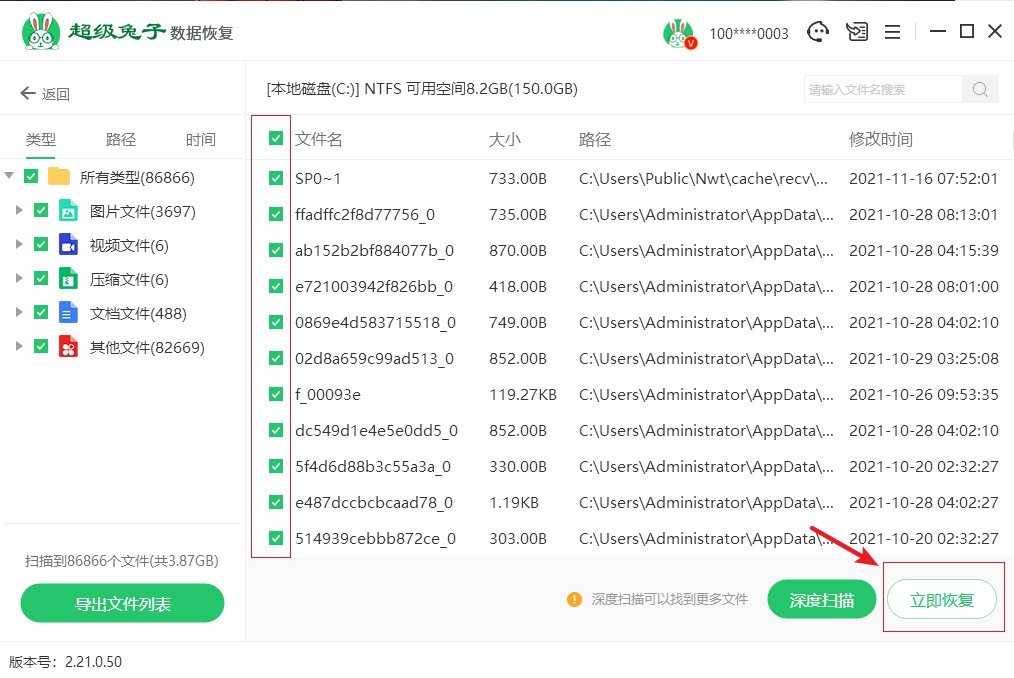Select the 图片文件 image files icon

pos(68,210)
